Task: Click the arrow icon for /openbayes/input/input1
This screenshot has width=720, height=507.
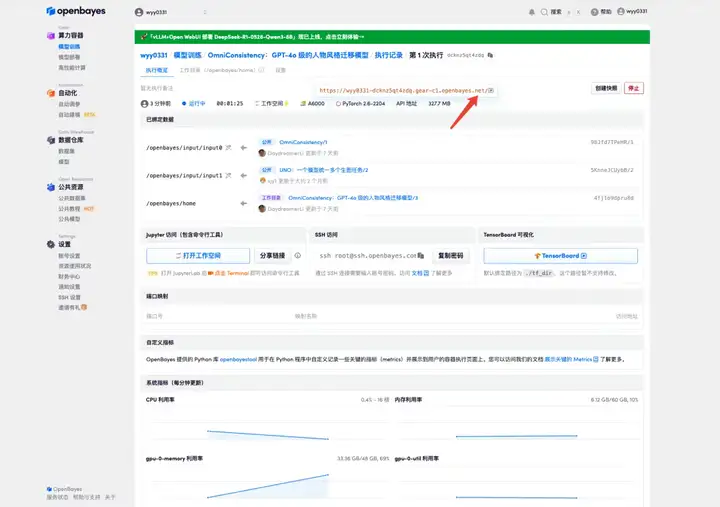Action: (x=243, y=175)
